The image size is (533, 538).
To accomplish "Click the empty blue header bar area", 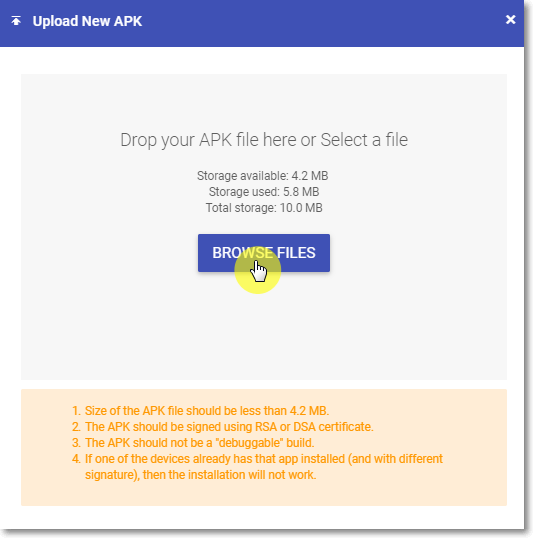I will pyautogui.click(x=323, y=22).
